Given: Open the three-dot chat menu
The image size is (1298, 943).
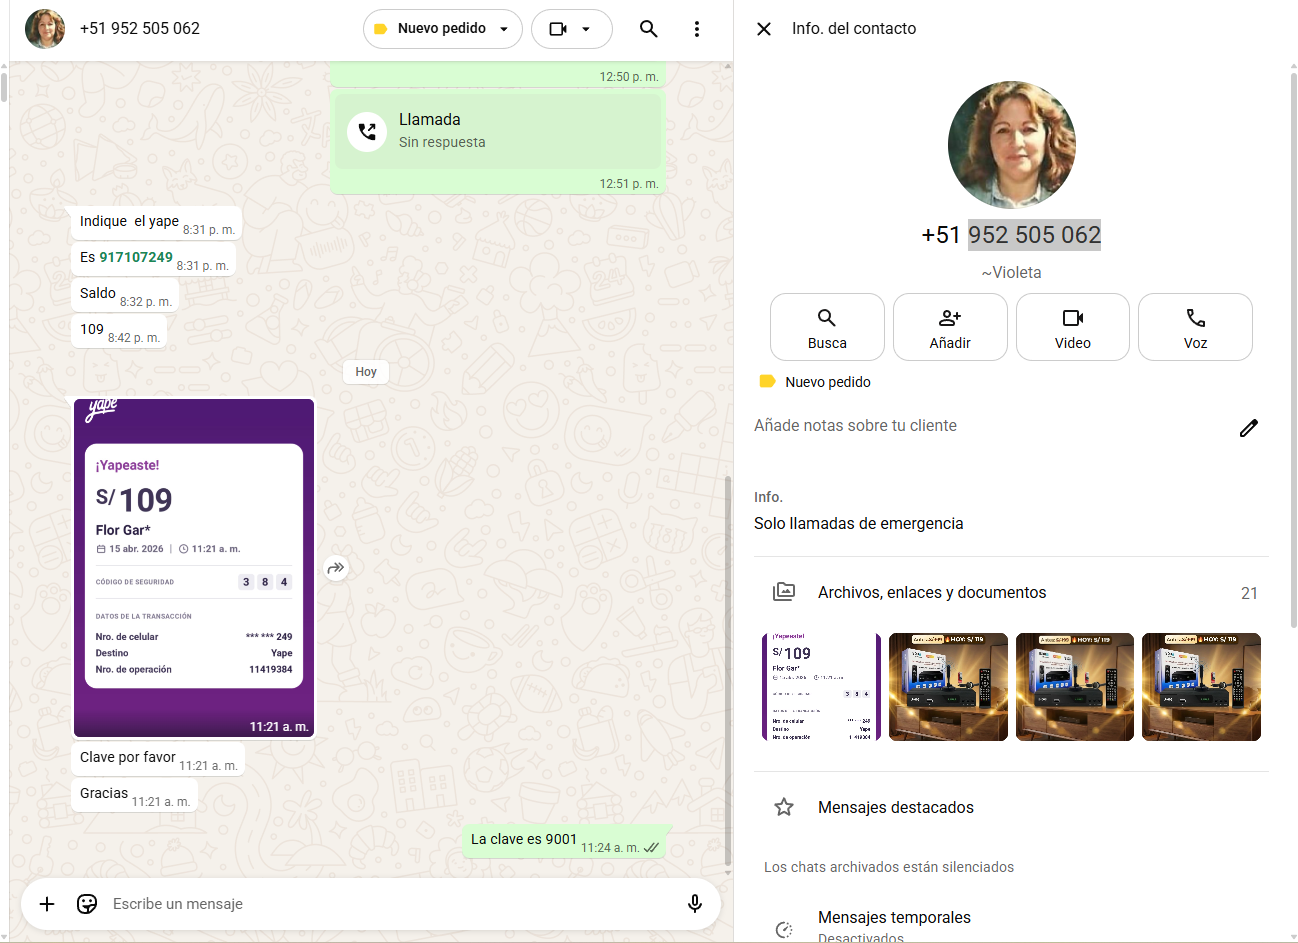Looking at the screenshot, I should (696, 29).
